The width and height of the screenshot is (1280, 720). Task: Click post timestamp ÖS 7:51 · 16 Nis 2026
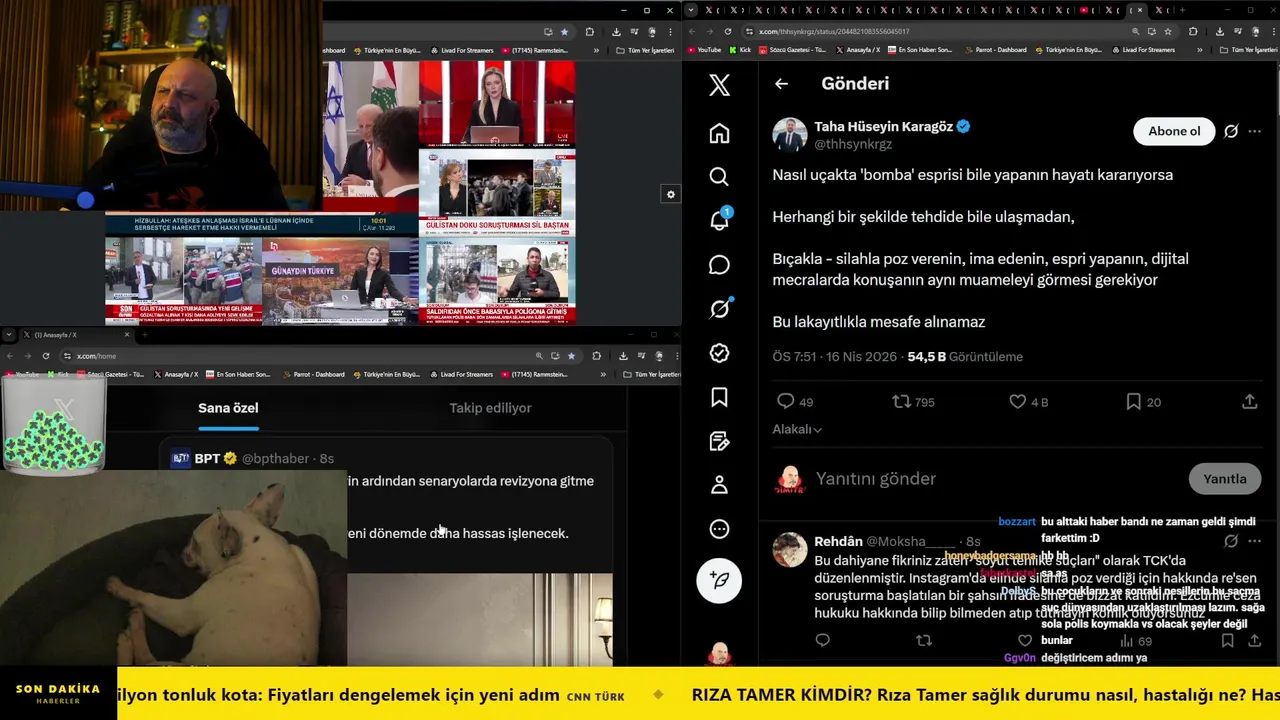point(835,356)
